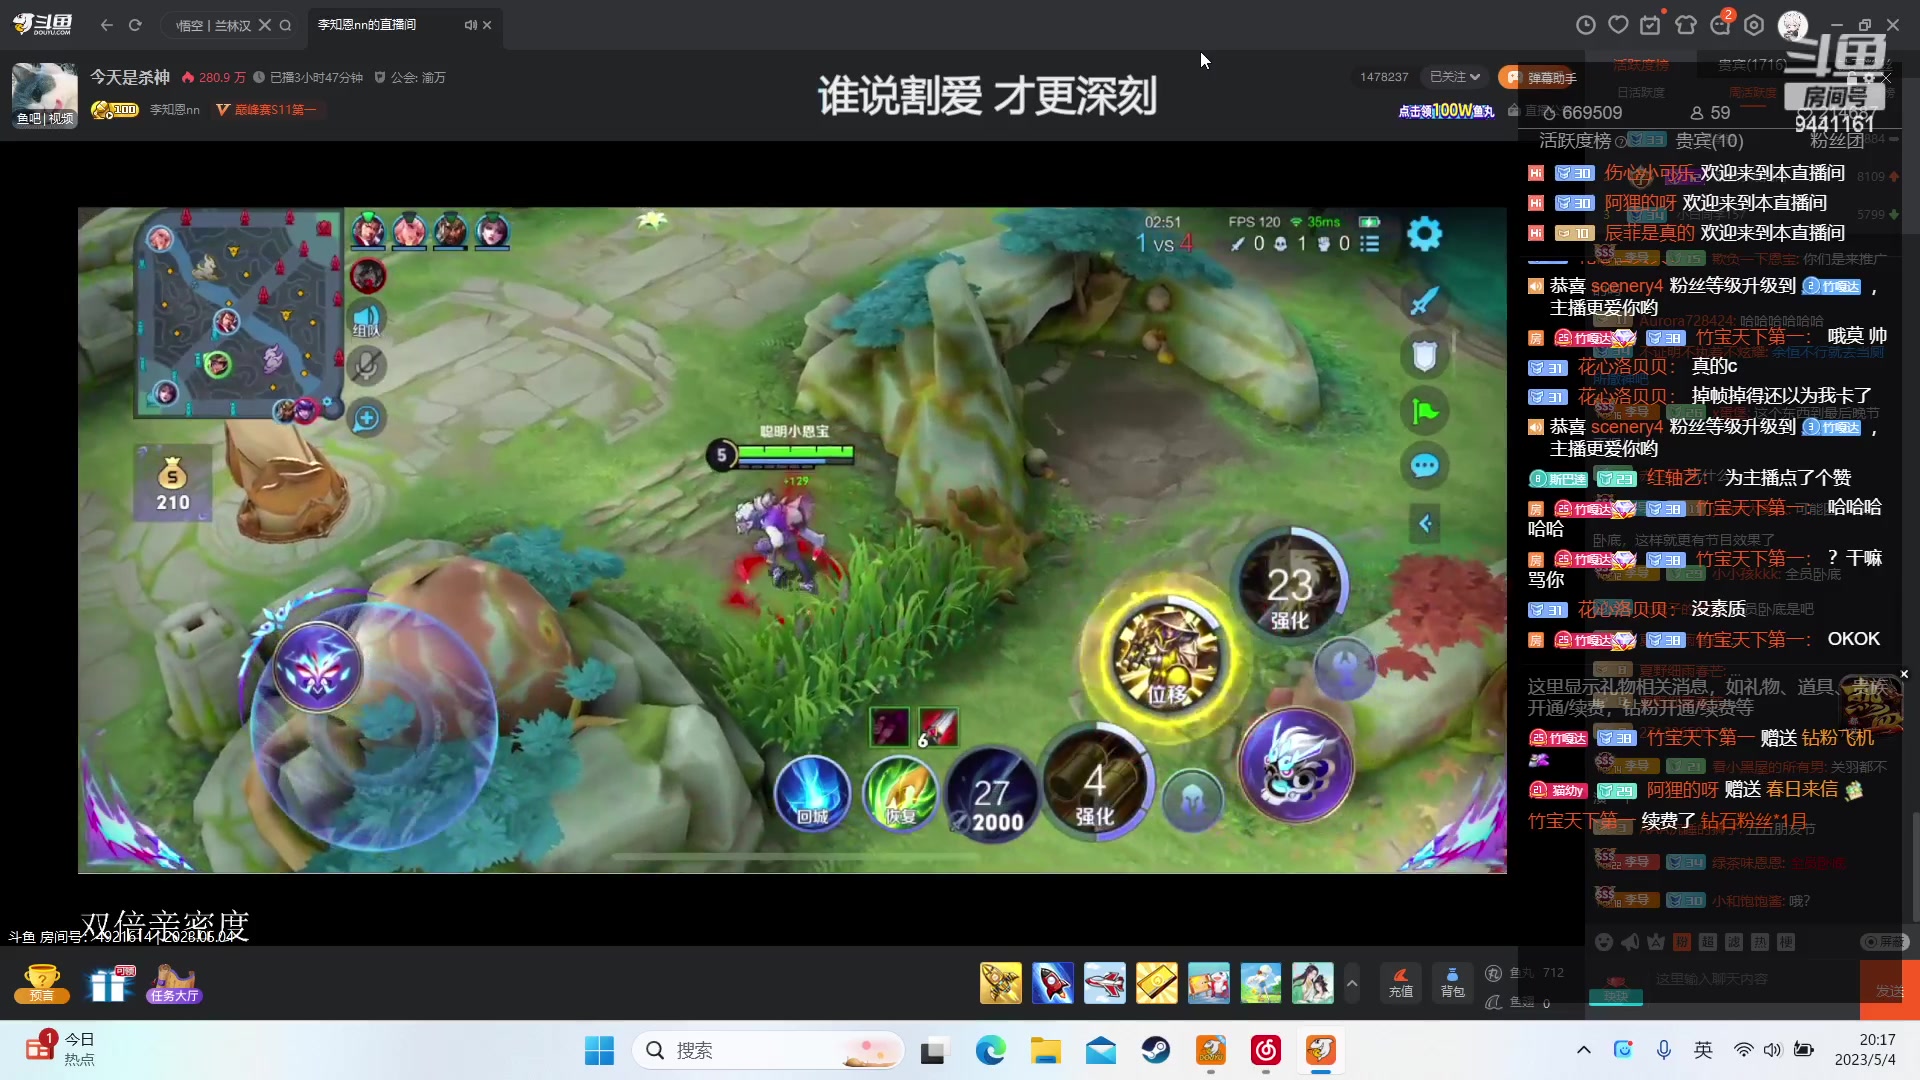The width and height of the screenshot is (1920, 1080).
Task: Toggle the 屏蔽 block switch
Action: (x=1885, y=942)
